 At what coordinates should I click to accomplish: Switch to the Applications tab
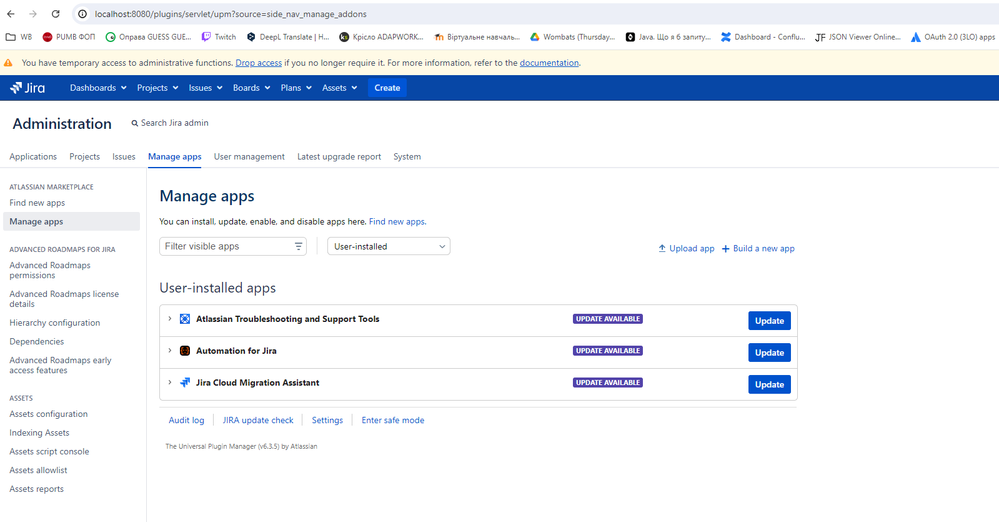33,157
